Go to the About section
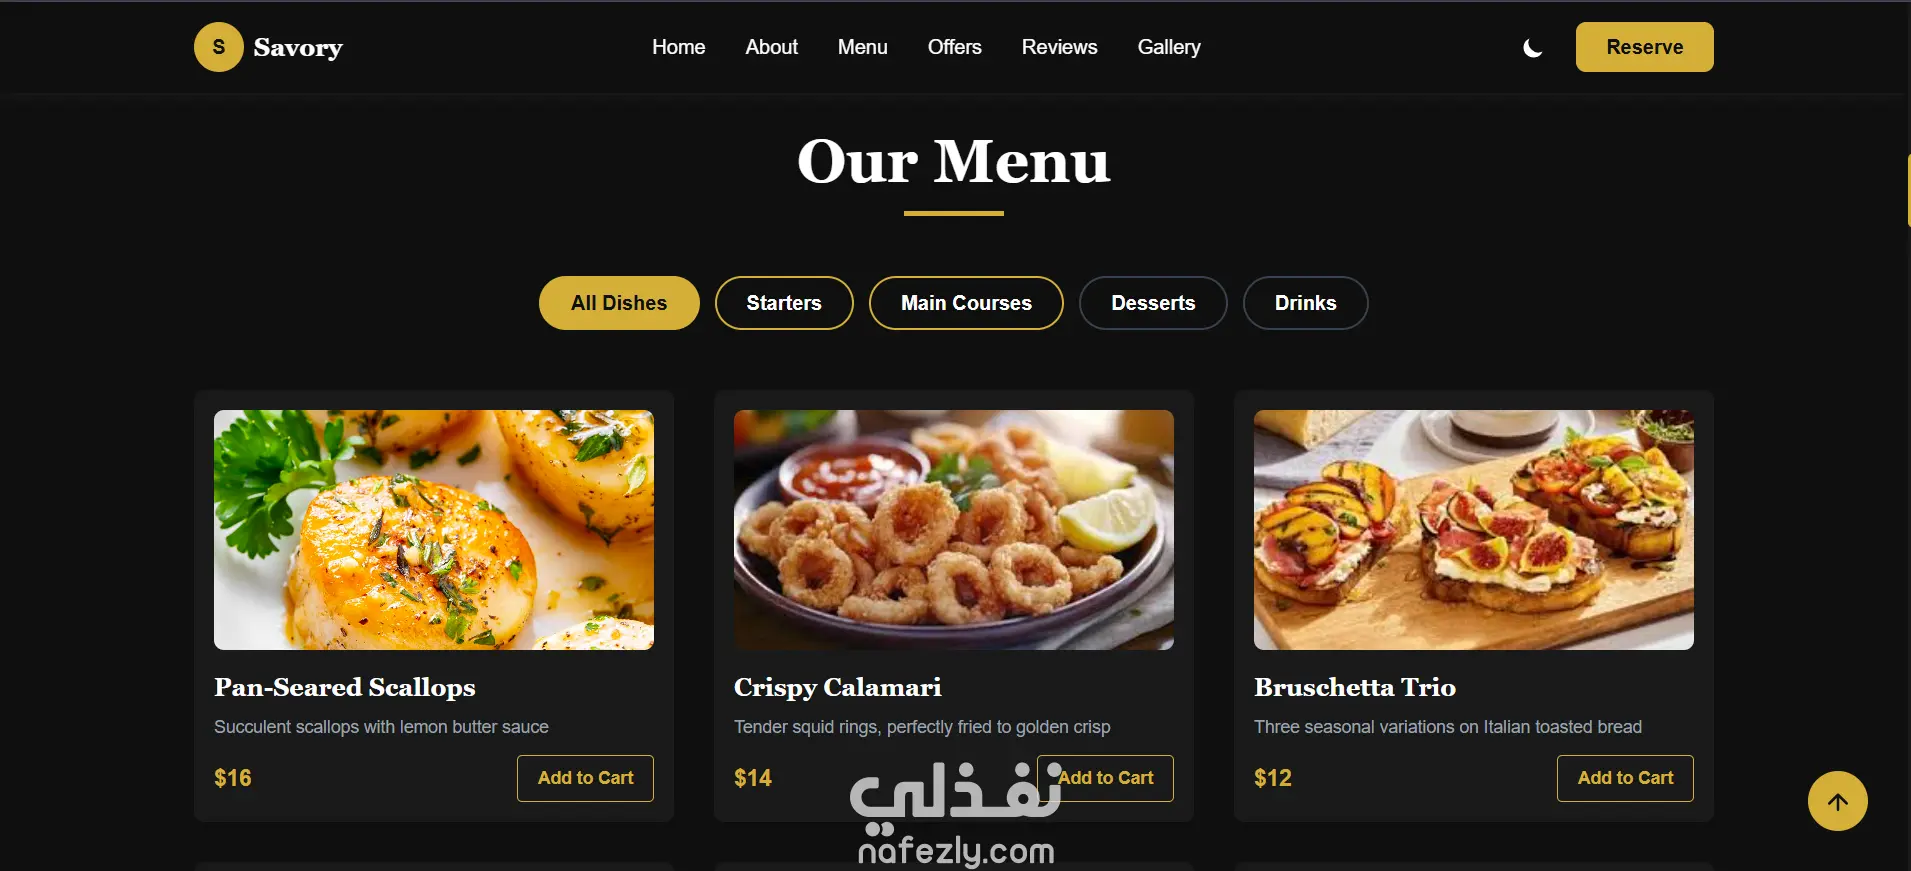The width and height of the screenshot is (1911, 871). pos(771,47)
